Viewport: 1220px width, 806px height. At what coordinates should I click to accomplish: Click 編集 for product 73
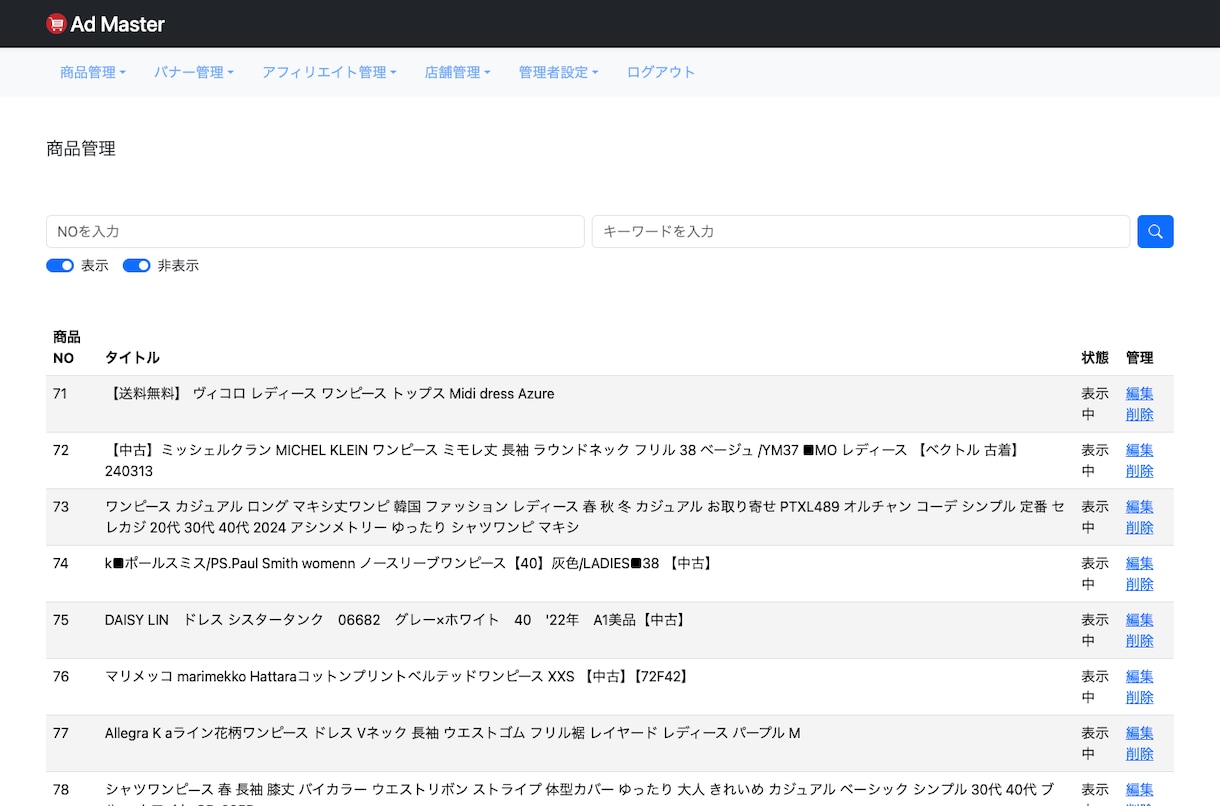[1140, 507]
